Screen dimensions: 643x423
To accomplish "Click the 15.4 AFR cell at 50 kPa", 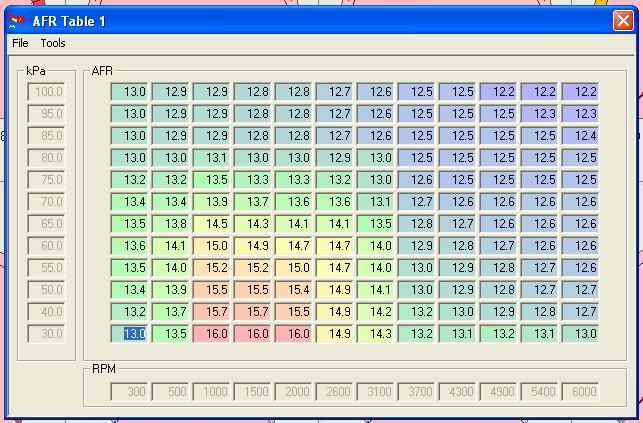I will pyautogui.click(x=293, y=290).
